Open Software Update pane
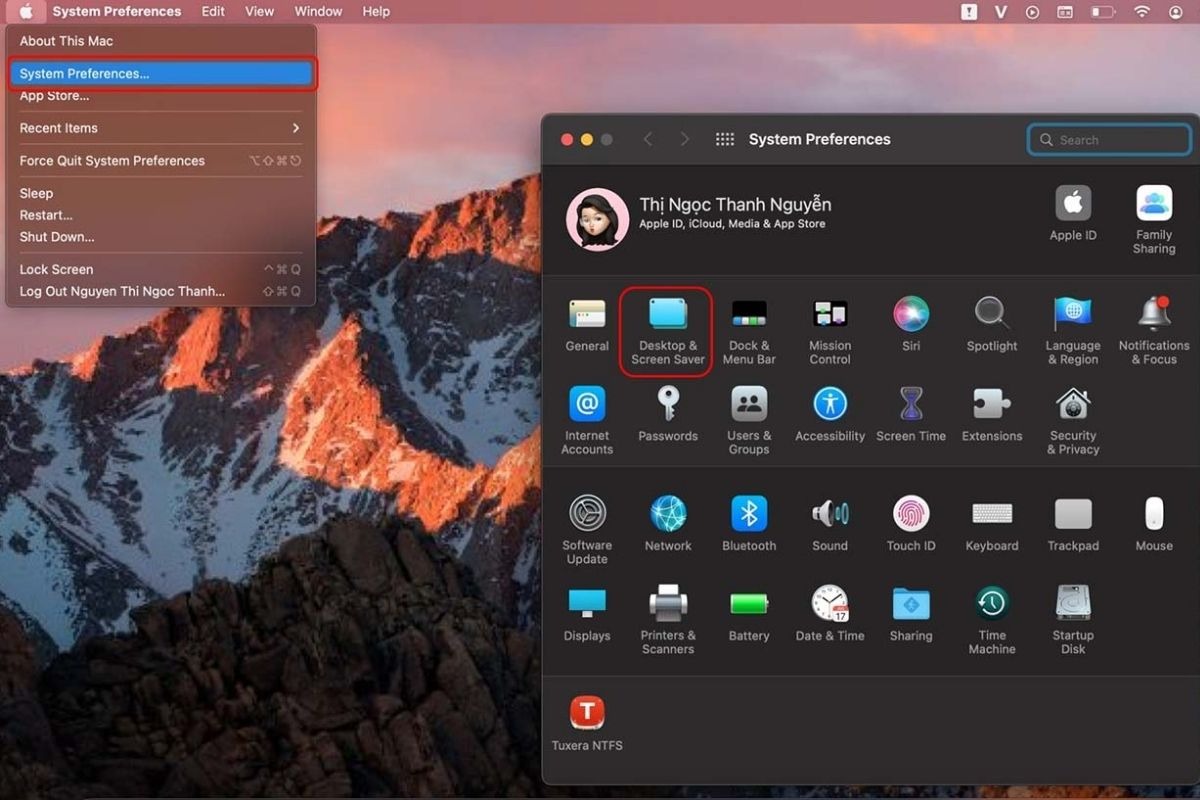1200x800 pixels. (x=587, y=531)
